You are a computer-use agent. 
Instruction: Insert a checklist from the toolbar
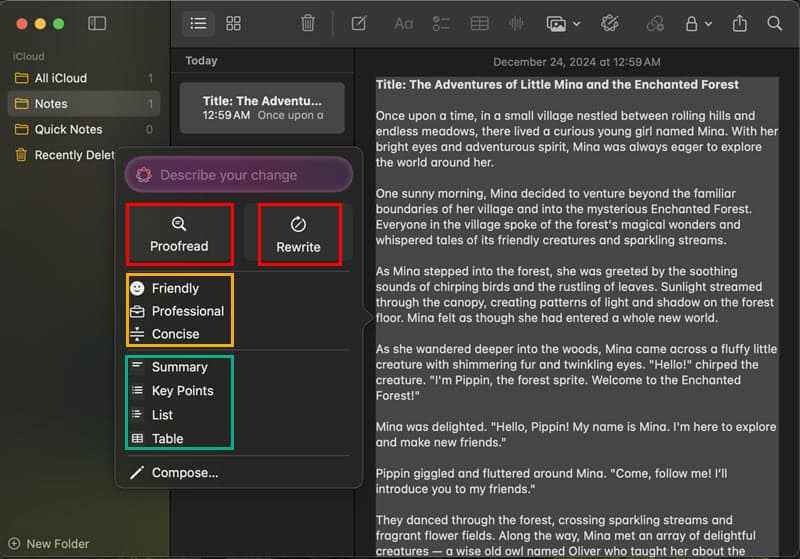(441, 23)
